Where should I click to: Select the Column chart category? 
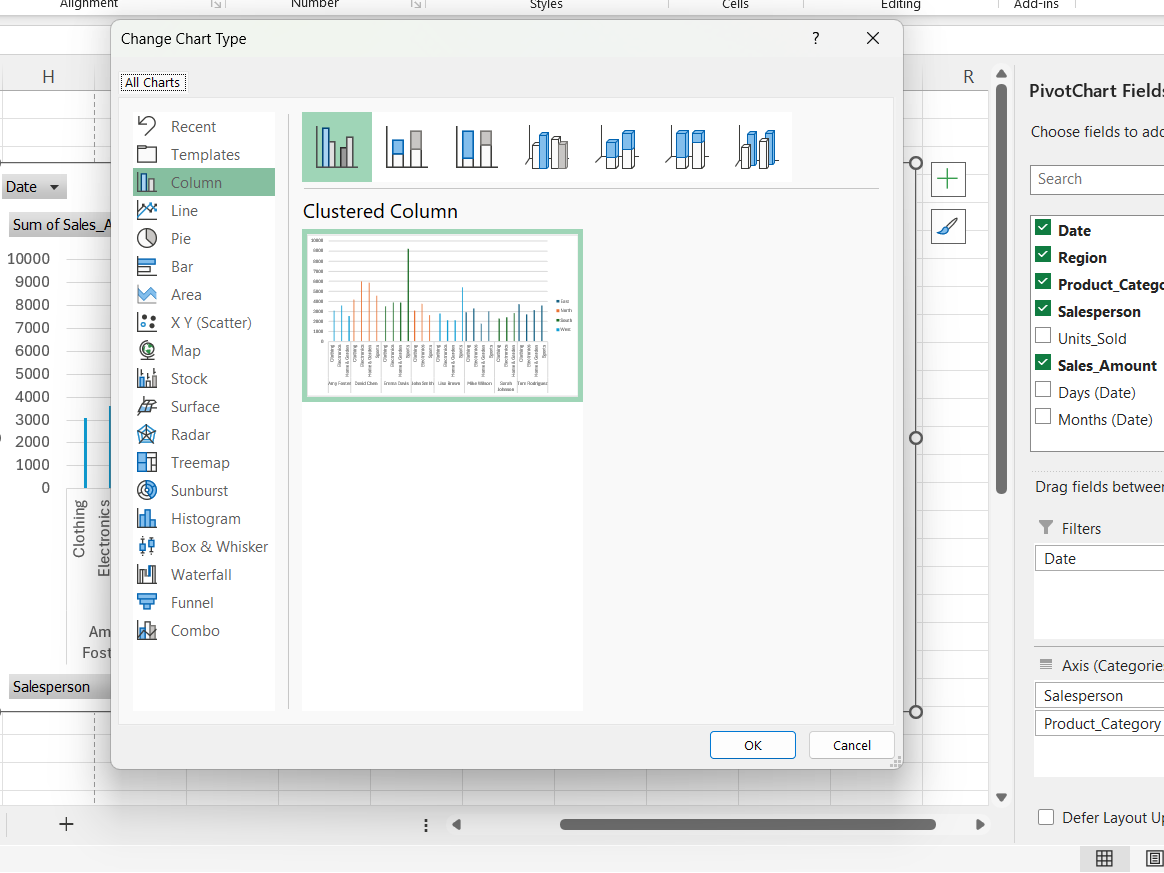tap(203, 183)
